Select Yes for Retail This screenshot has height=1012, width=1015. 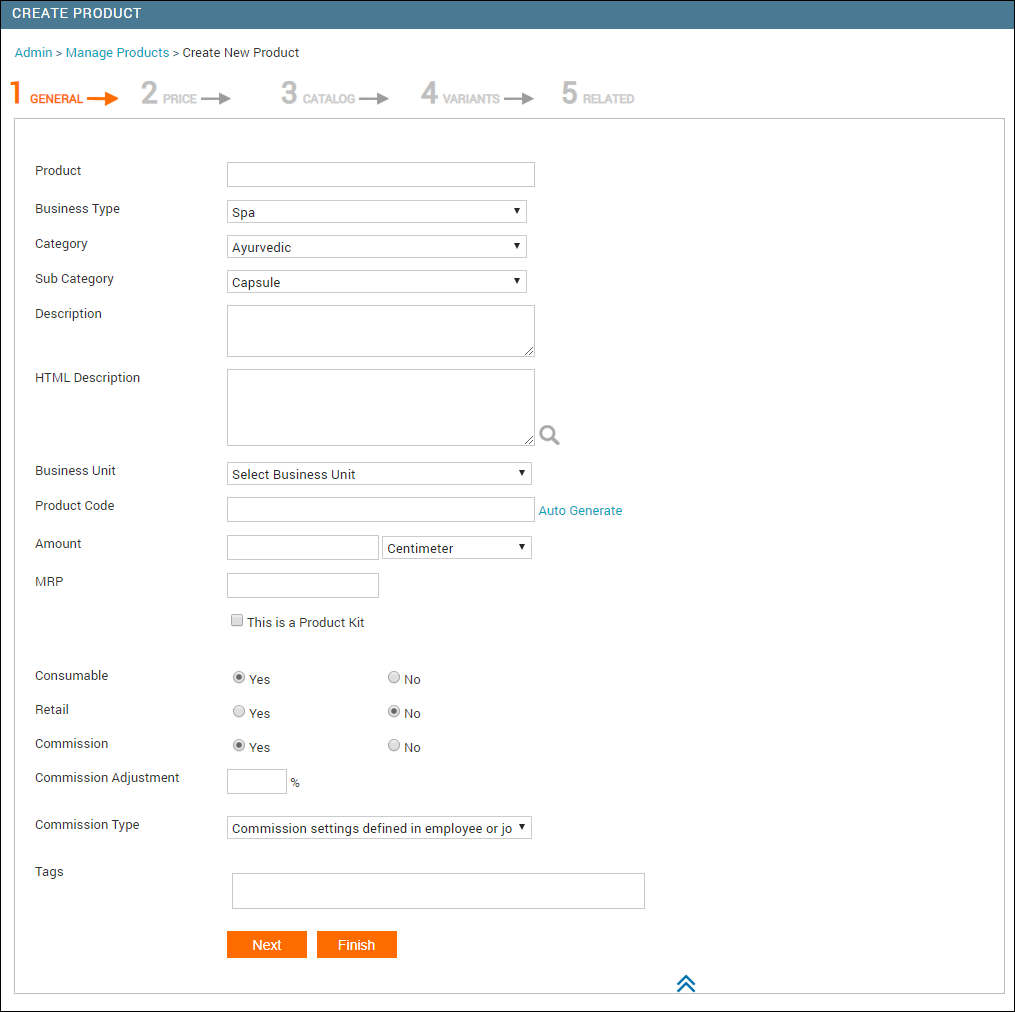click(239, 712)
